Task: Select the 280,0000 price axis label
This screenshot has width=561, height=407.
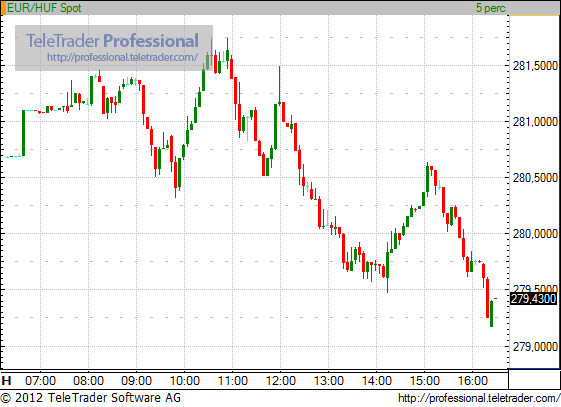Action: point(535,234)
